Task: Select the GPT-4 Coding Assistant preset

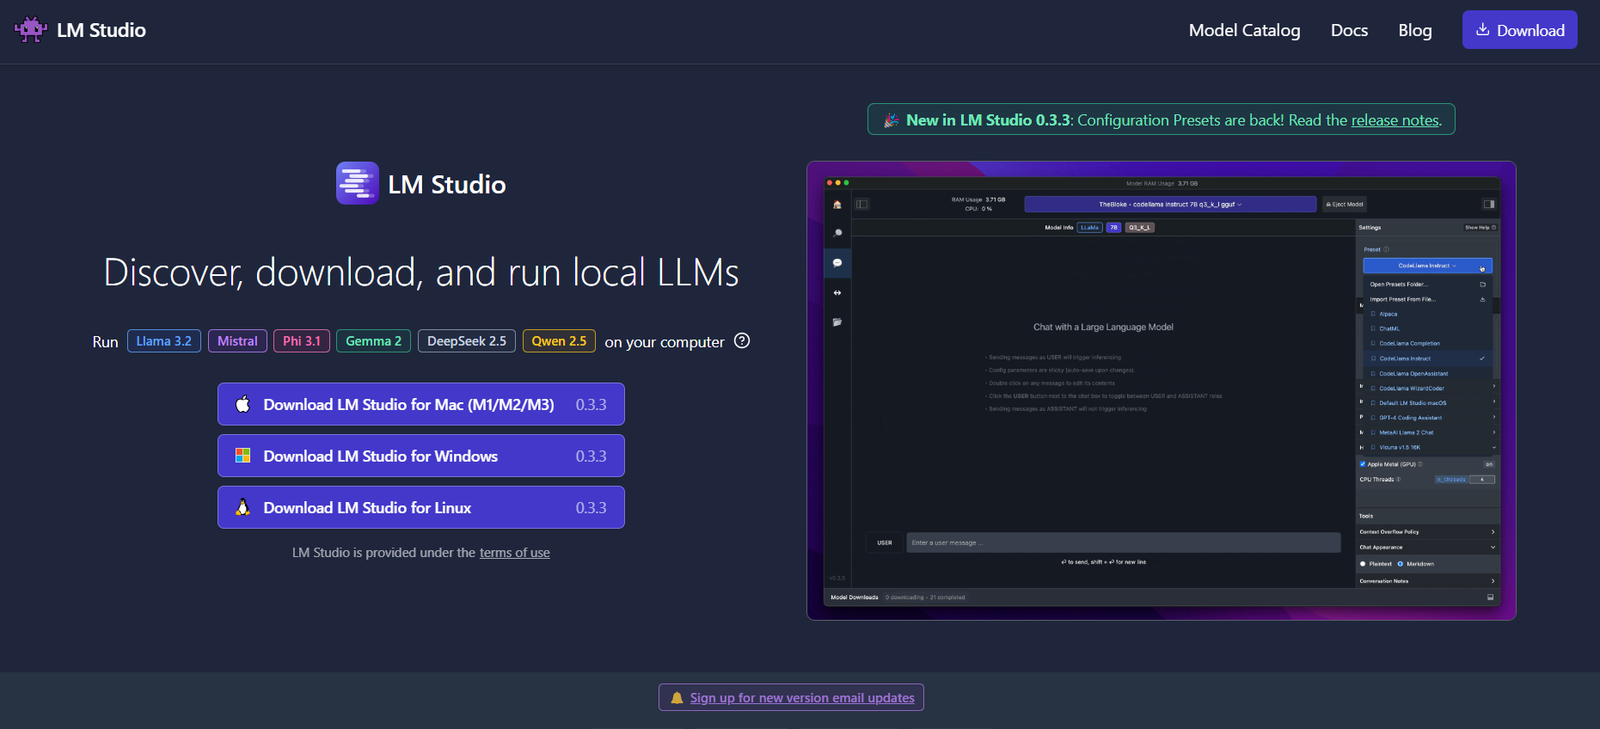Action: tap(1427, 418)
